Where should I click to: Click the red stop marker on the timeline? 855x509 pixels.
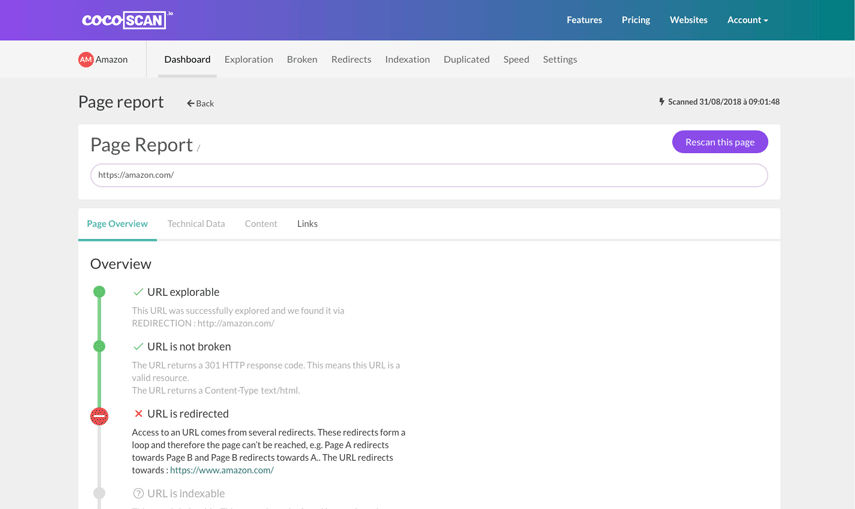point(99,416)
